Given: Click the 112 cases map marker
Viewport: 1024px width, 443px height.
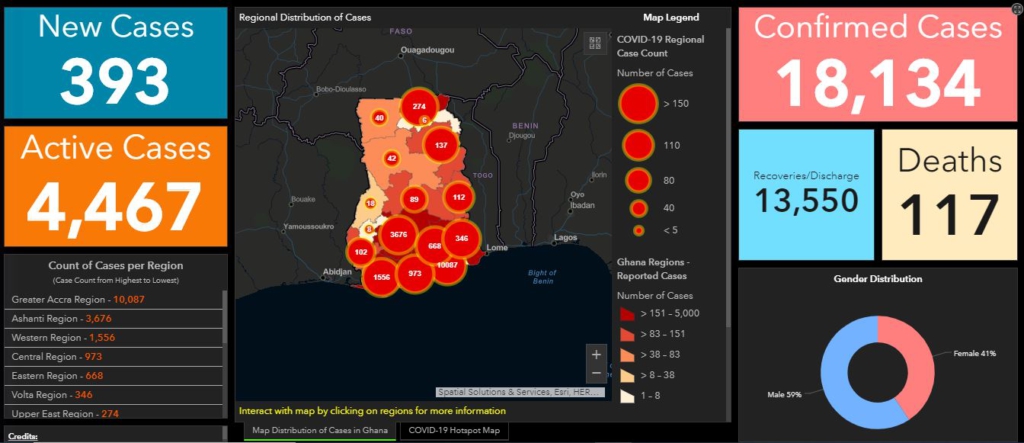Looking at the screenshot, I should [459, 198].
